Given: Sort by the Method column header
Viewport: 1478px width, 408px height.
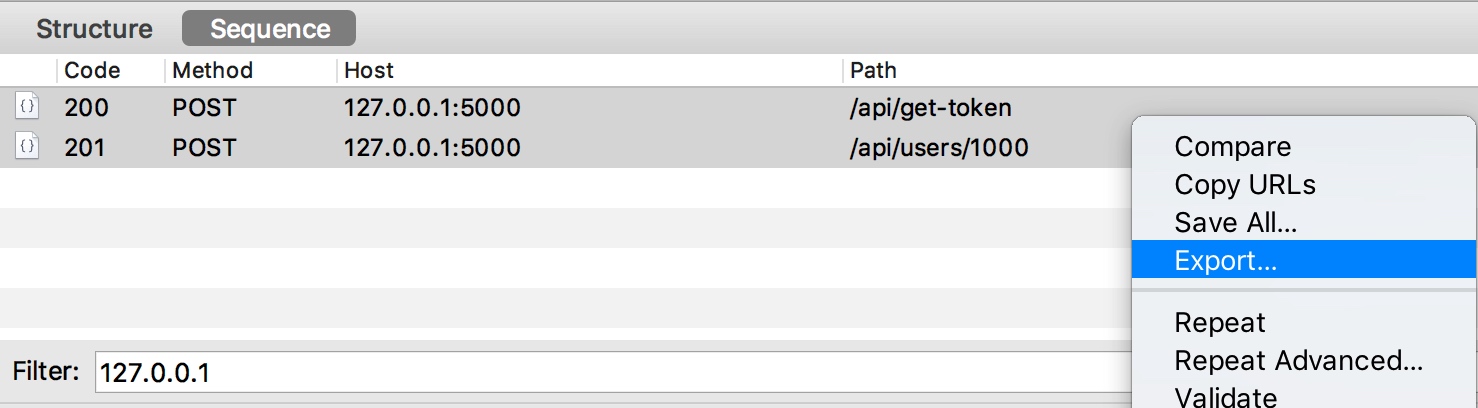Looking at the screenshot, I should 212,70.
